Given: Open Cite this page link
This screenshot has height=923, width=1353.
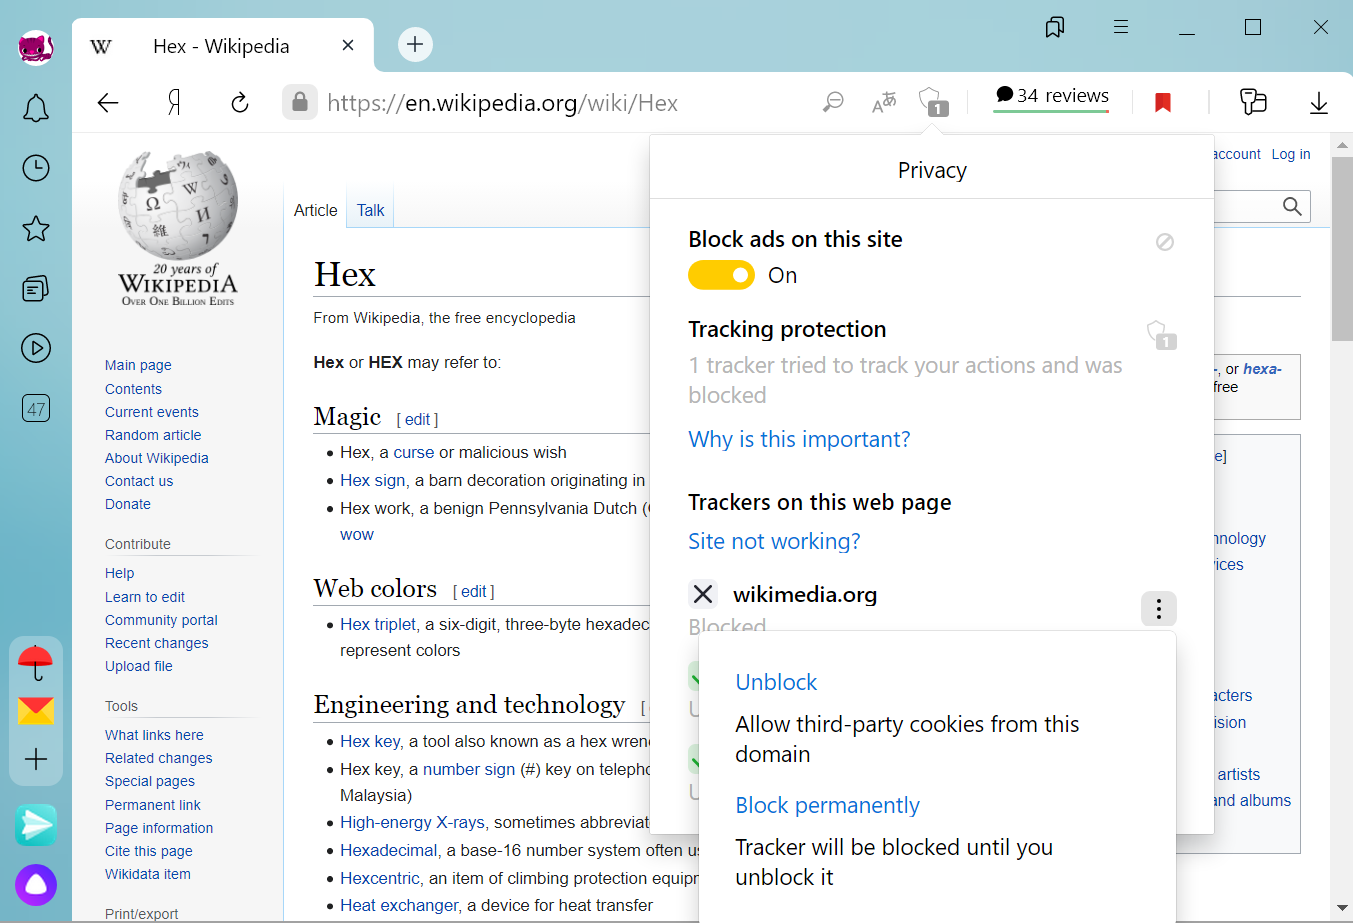Looking at the screenshot, I should 149,851.
